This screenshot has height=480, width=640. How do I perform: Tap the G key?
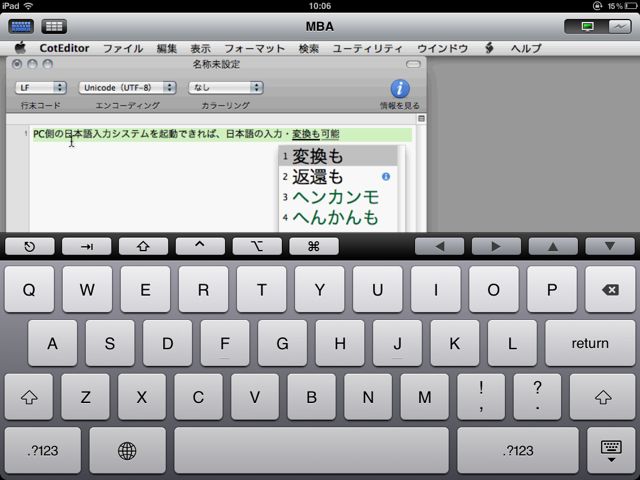pos(282,343)
